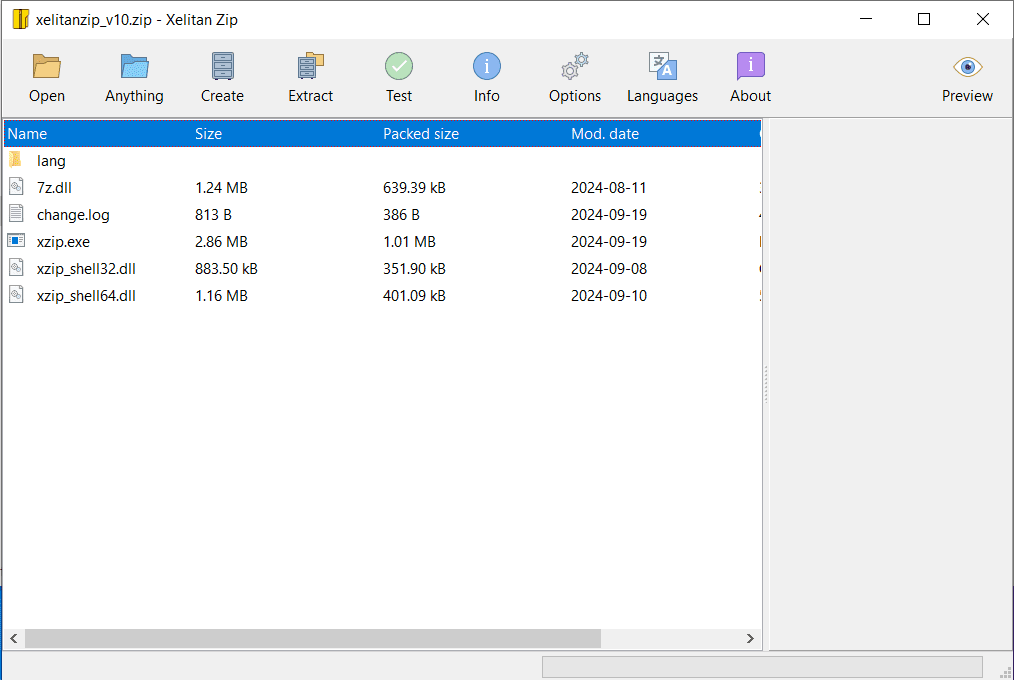Image resolution: width=1014 pixels, height=680 pixels.
Task: Click the date of change.log
Action: (609, 215)
